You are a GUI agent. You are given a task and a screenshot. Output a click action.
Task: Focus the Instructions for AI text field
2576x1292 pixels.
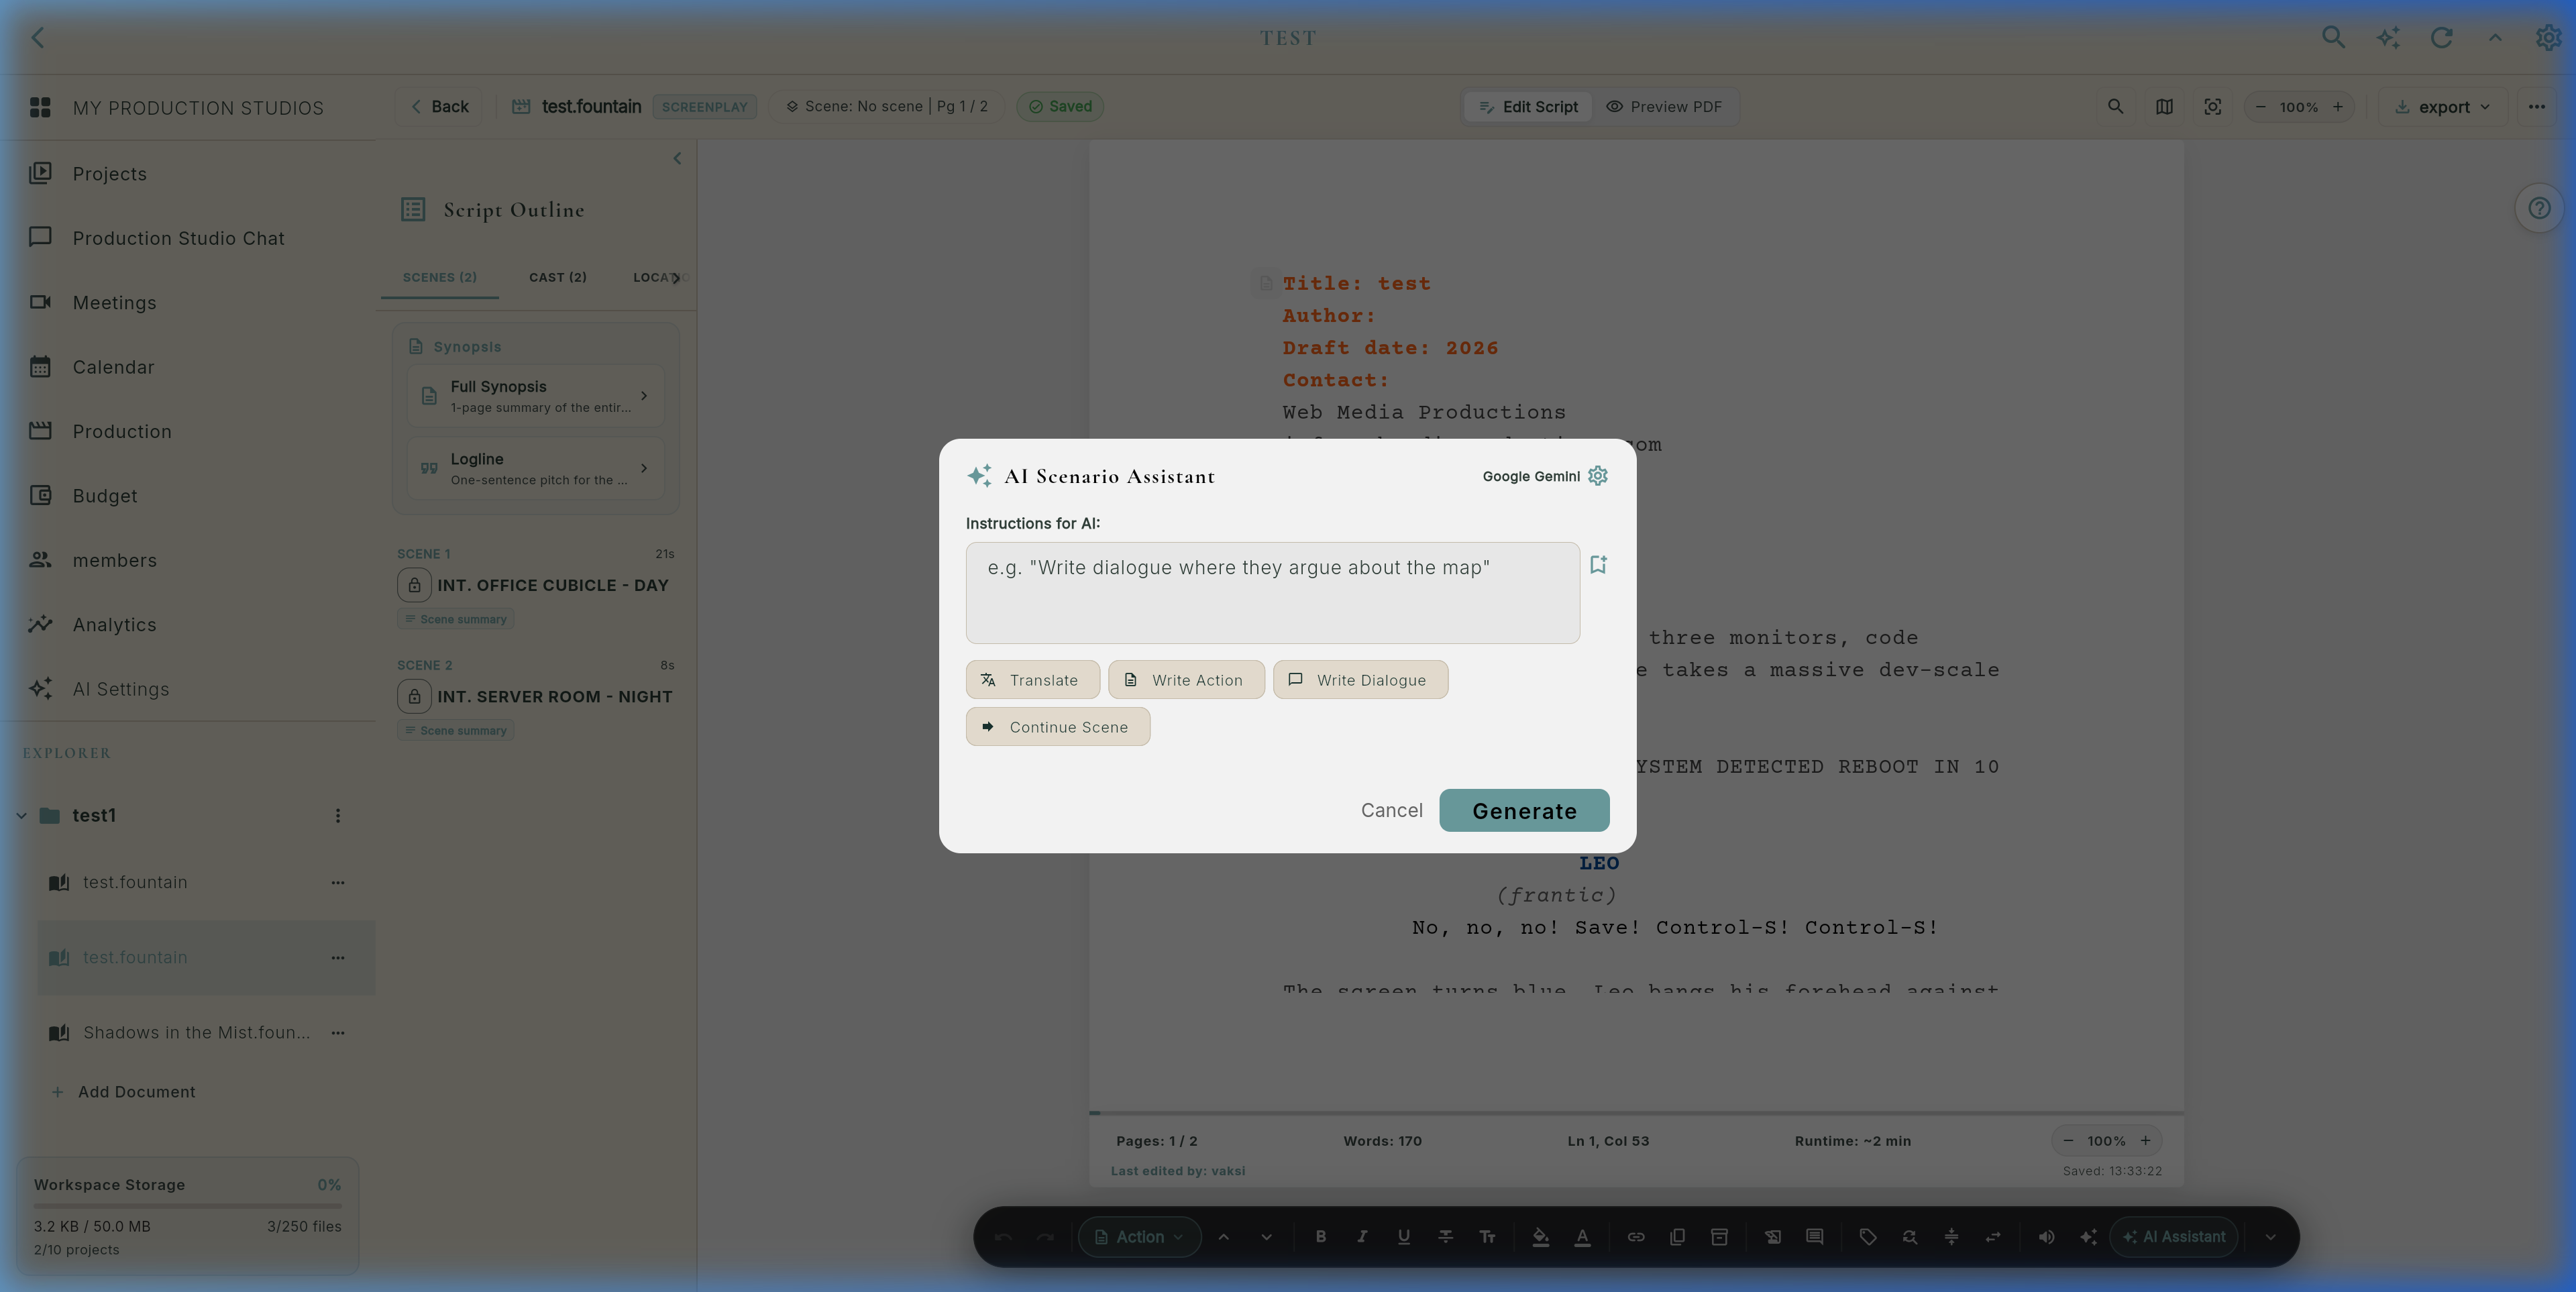(x=1272, y=593)
